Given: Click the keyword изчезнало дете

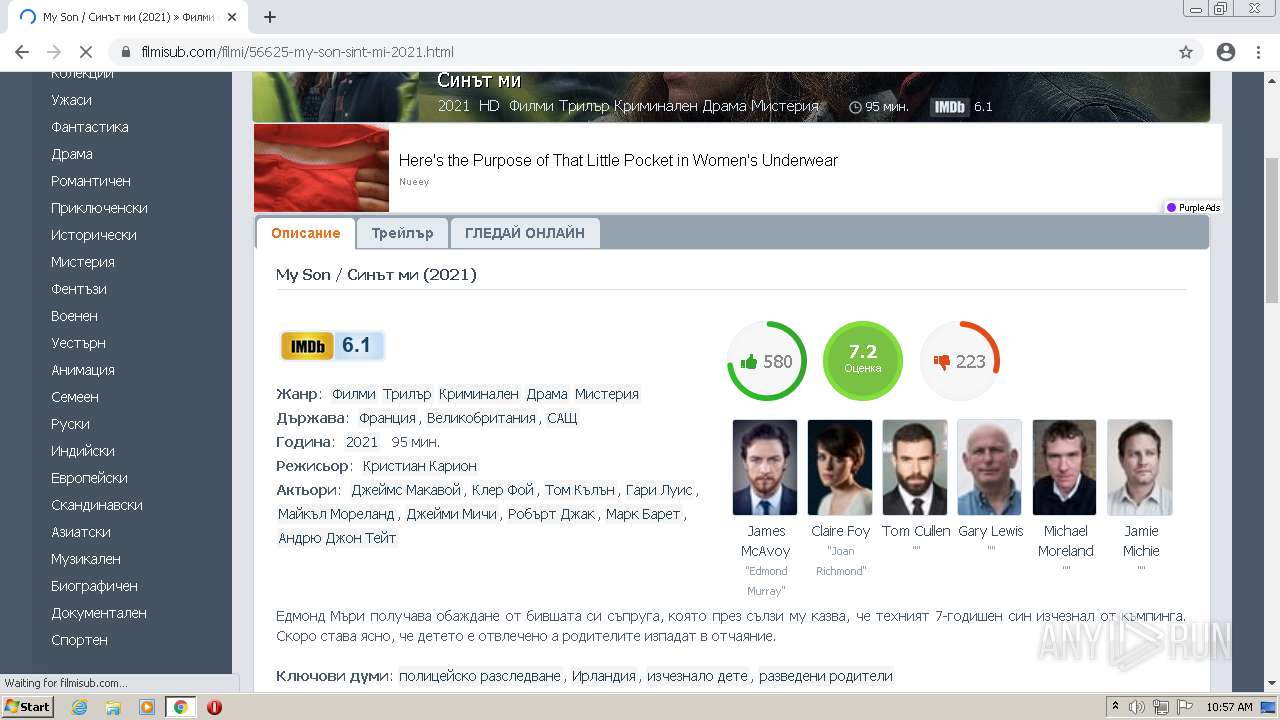Looking at the screenshot, I should [697, 676].
